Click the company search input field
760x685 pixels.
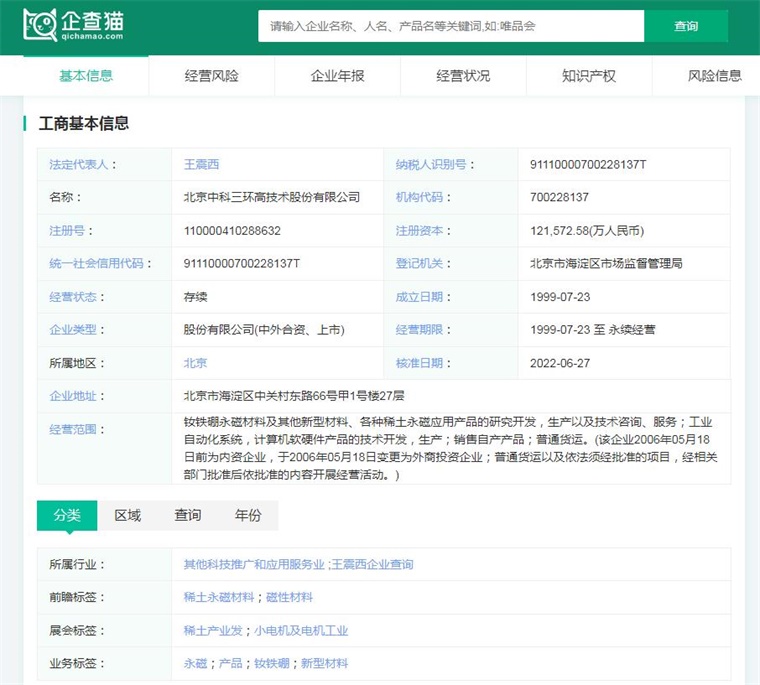(451, 26)
